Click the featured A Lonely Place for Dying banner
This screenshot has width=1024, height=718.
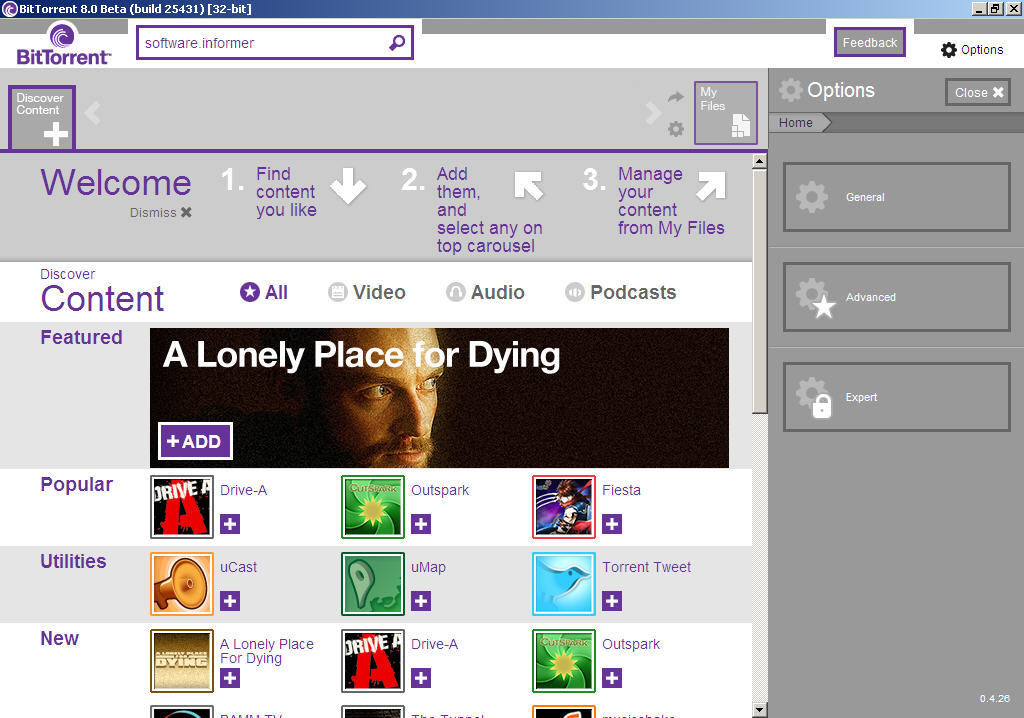(440, 398)
